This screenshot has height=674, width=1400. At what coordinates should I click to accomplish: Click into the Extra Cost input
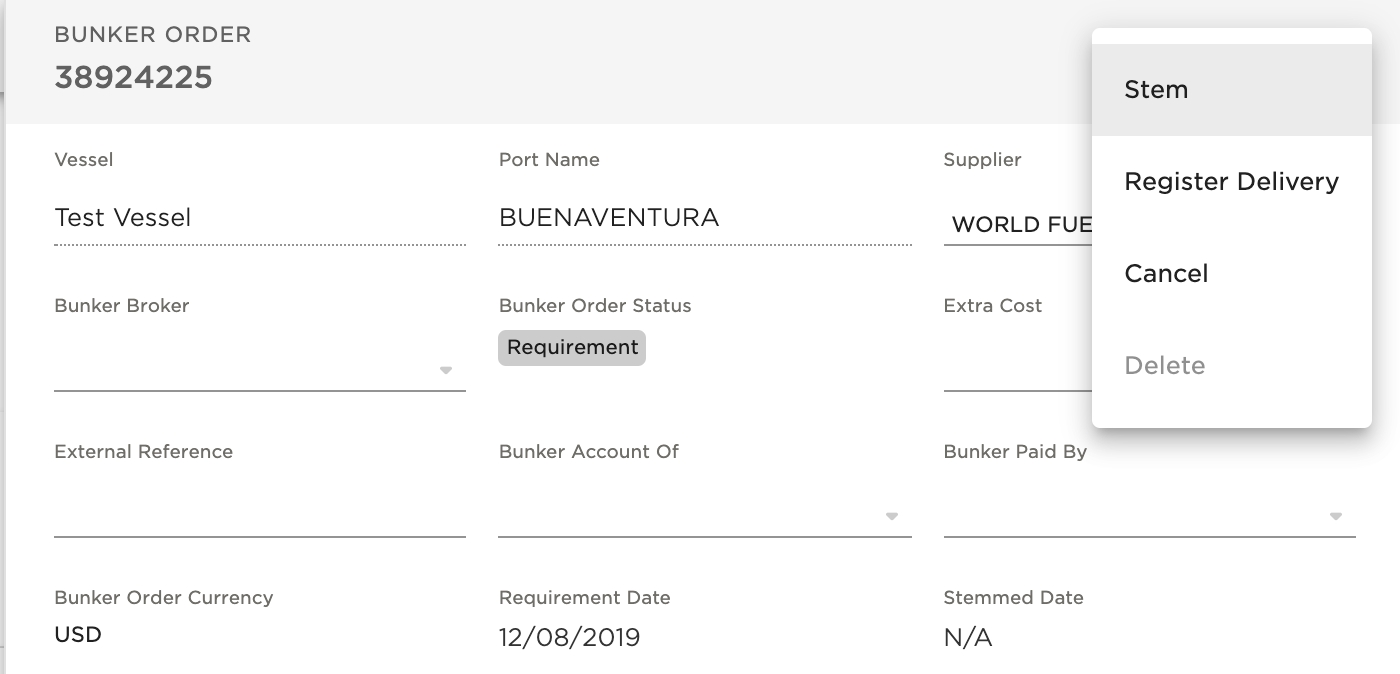pyautogui.click(x=1016, y=370)
